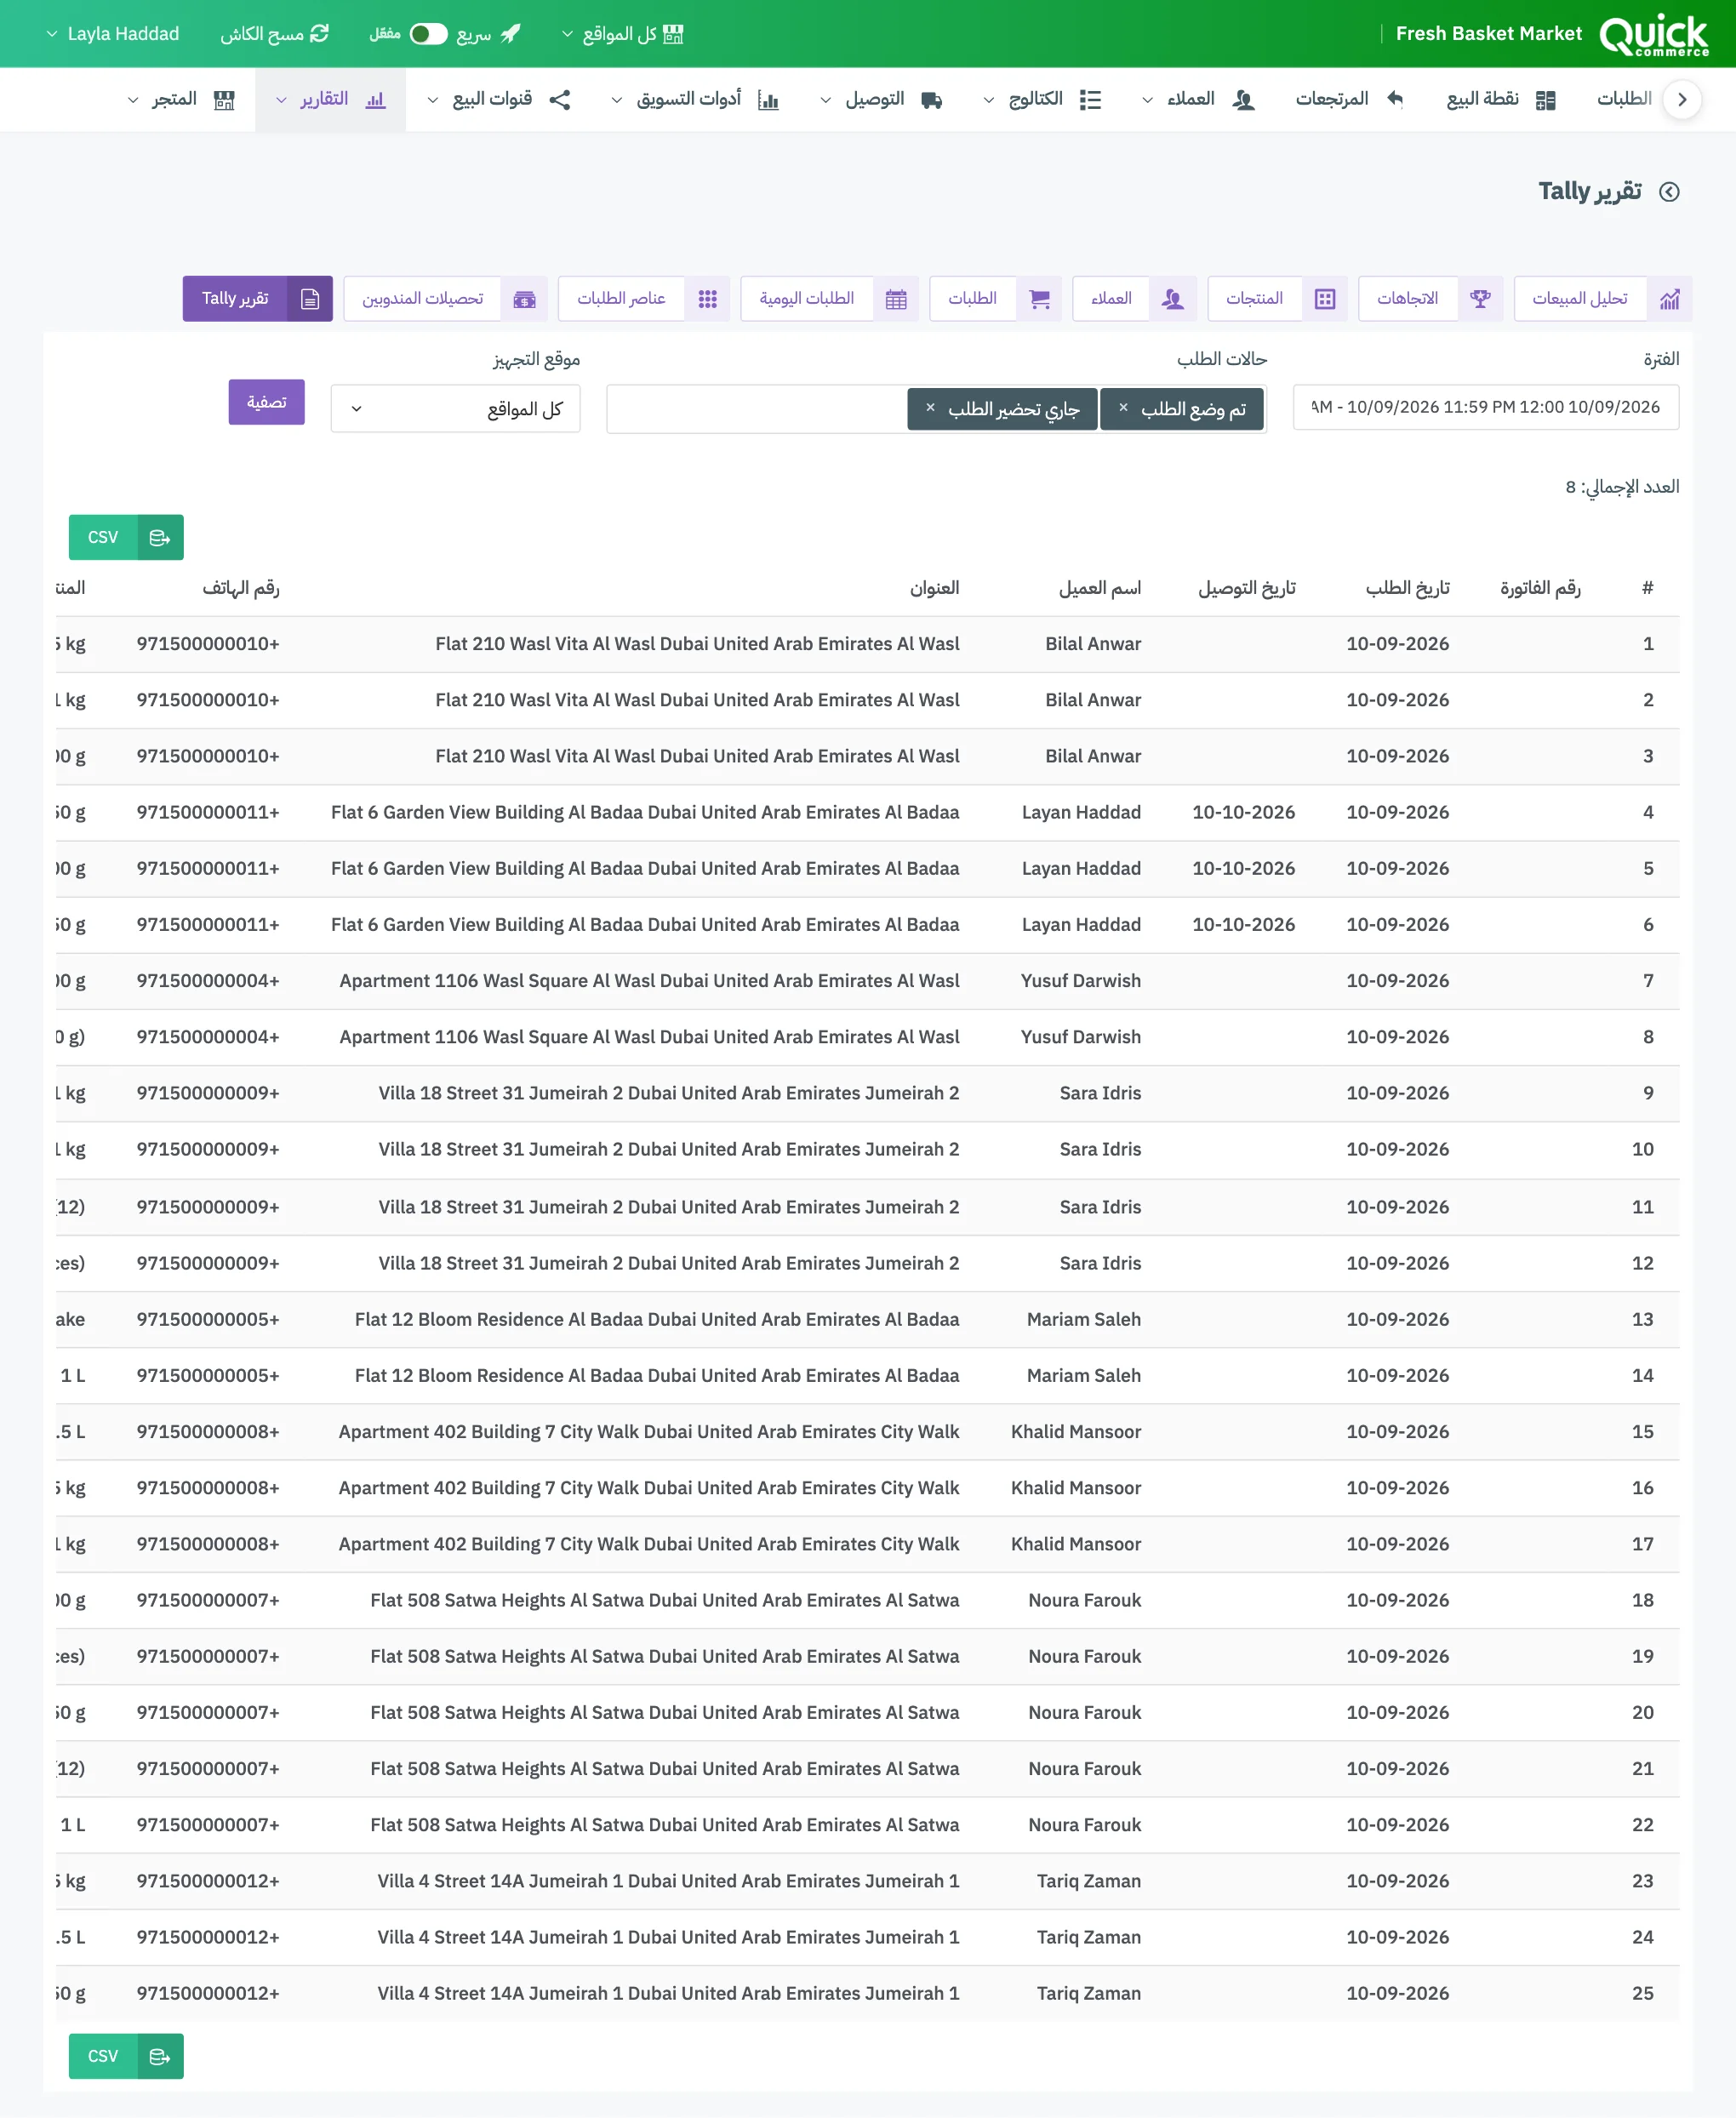Click the purple filter button

coord(266,402)
